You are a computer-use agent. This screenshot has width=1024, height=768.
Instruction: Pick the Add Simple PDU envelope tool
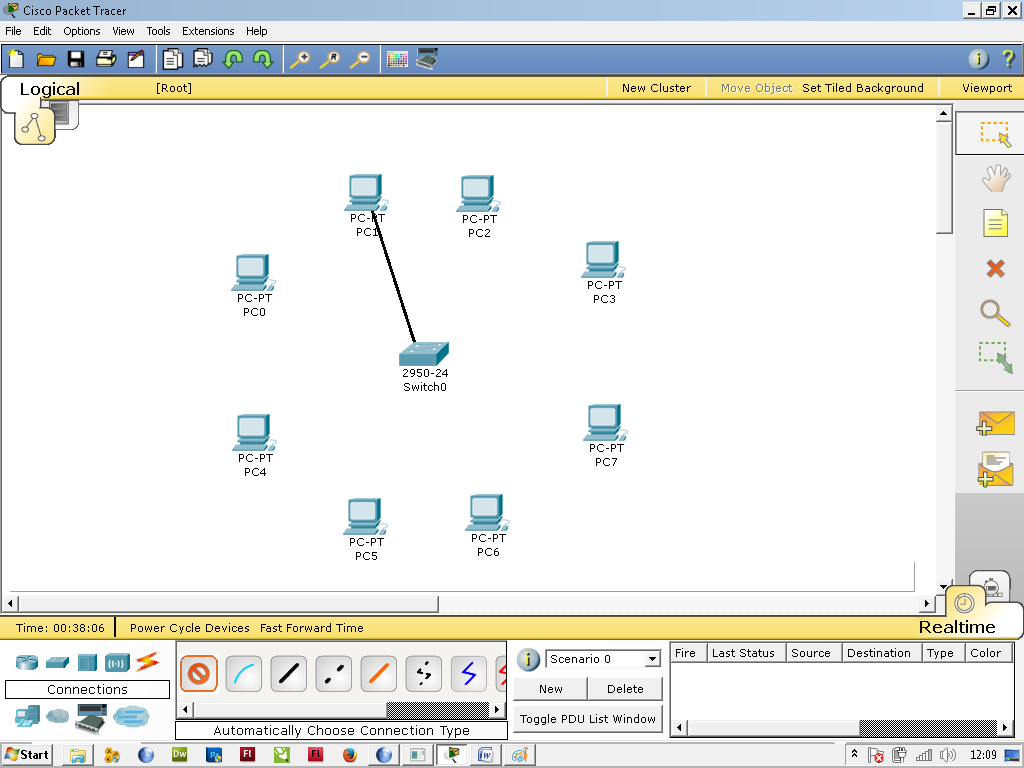(995, 424)
